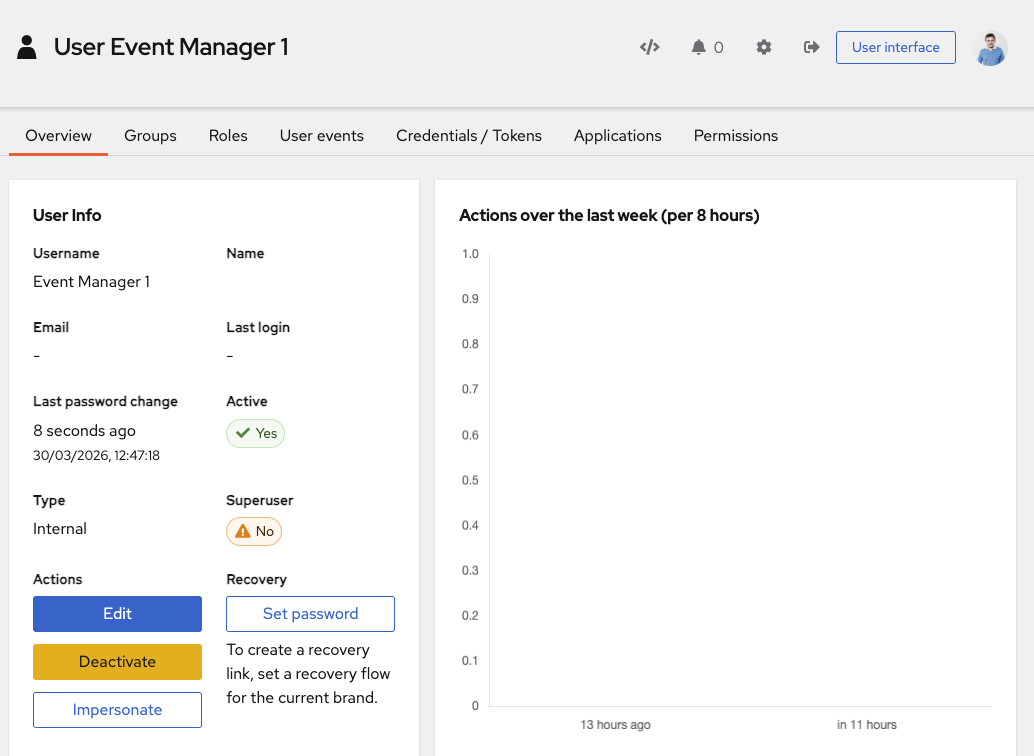This screenshot has height=756, width=1034.
Task: Click the user silhouette icon beside title
Action: tap(27, 47)
